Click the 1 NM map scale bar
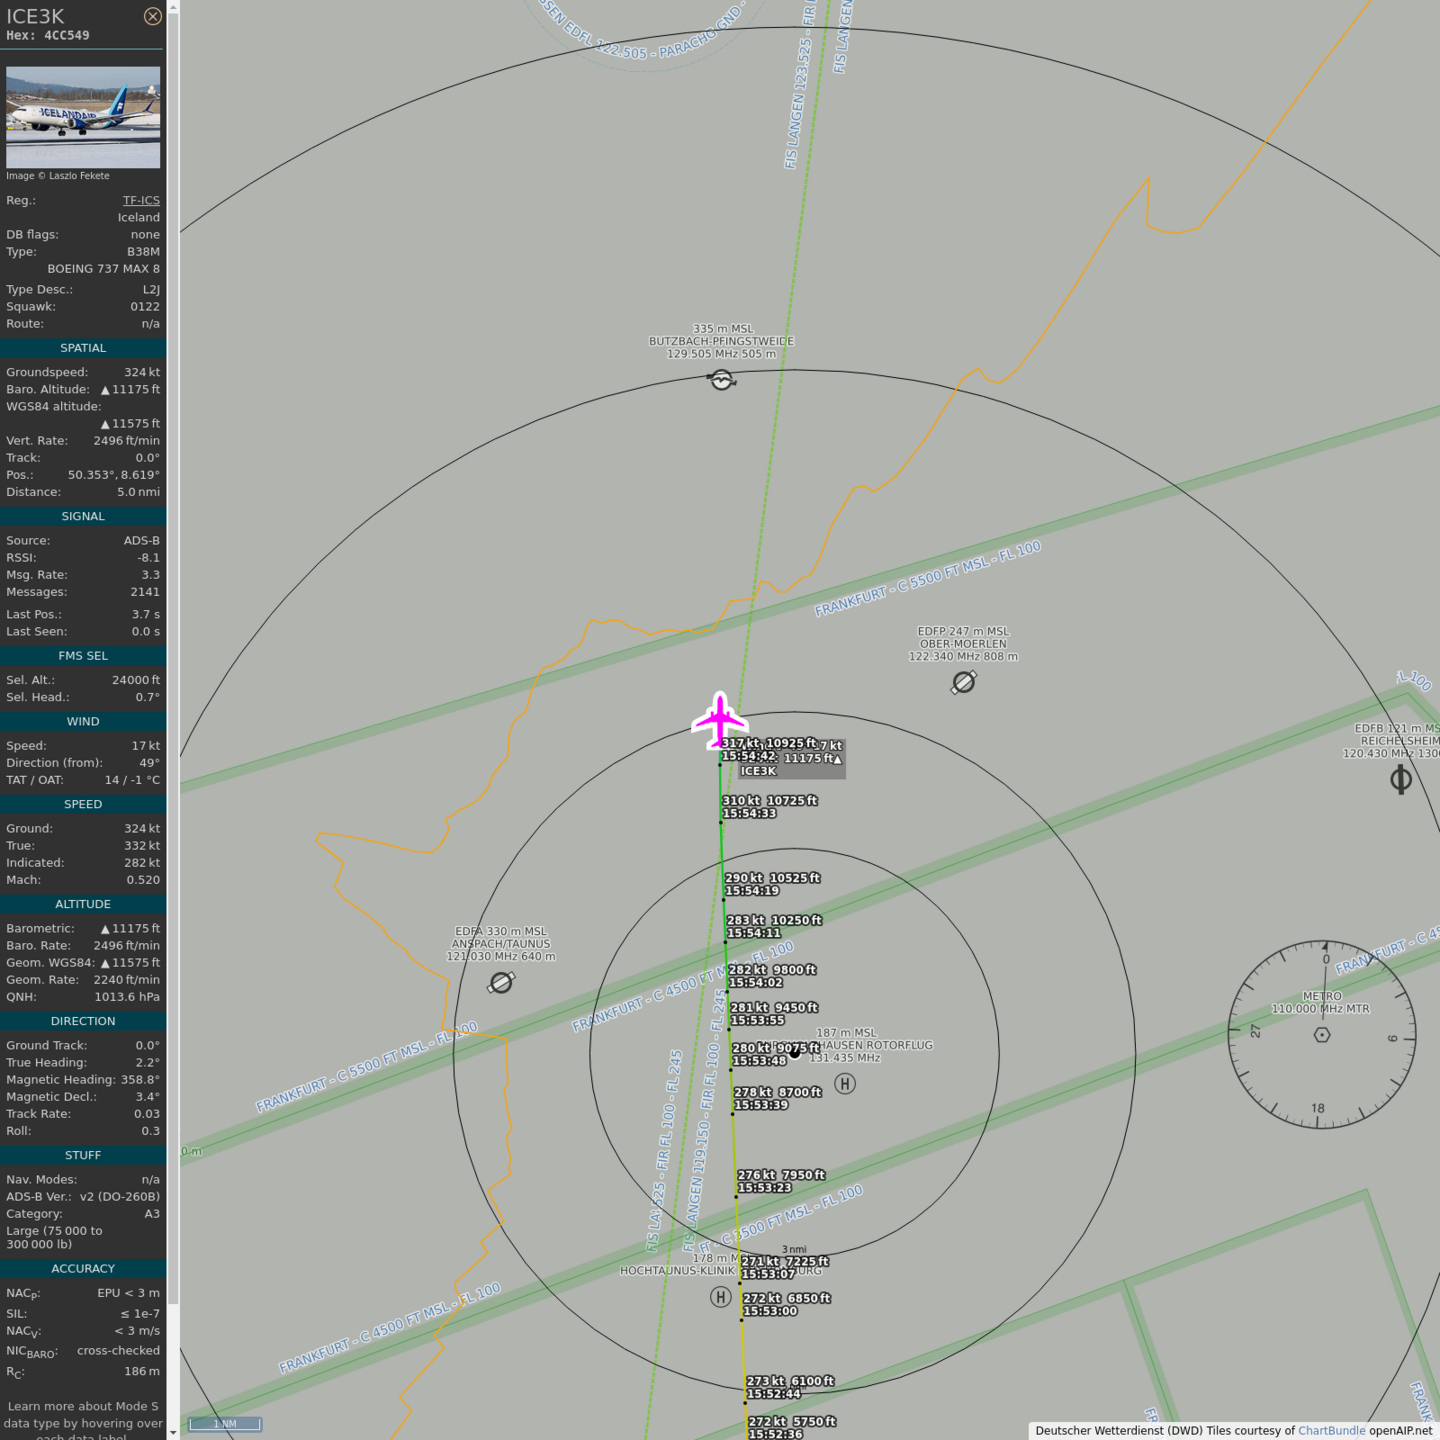The width and height of the screenshot is (1440, 1440). (225, 1424)
